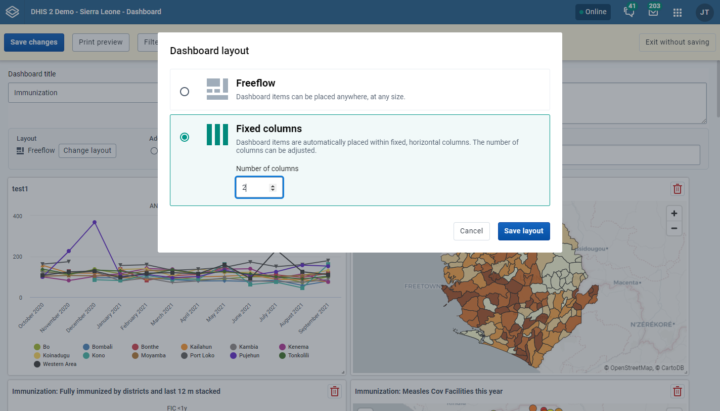Toggle the Moyamba legend entry
Image resolution: width=720 pixels, height=411 pixels.
(x=149, y=355)
